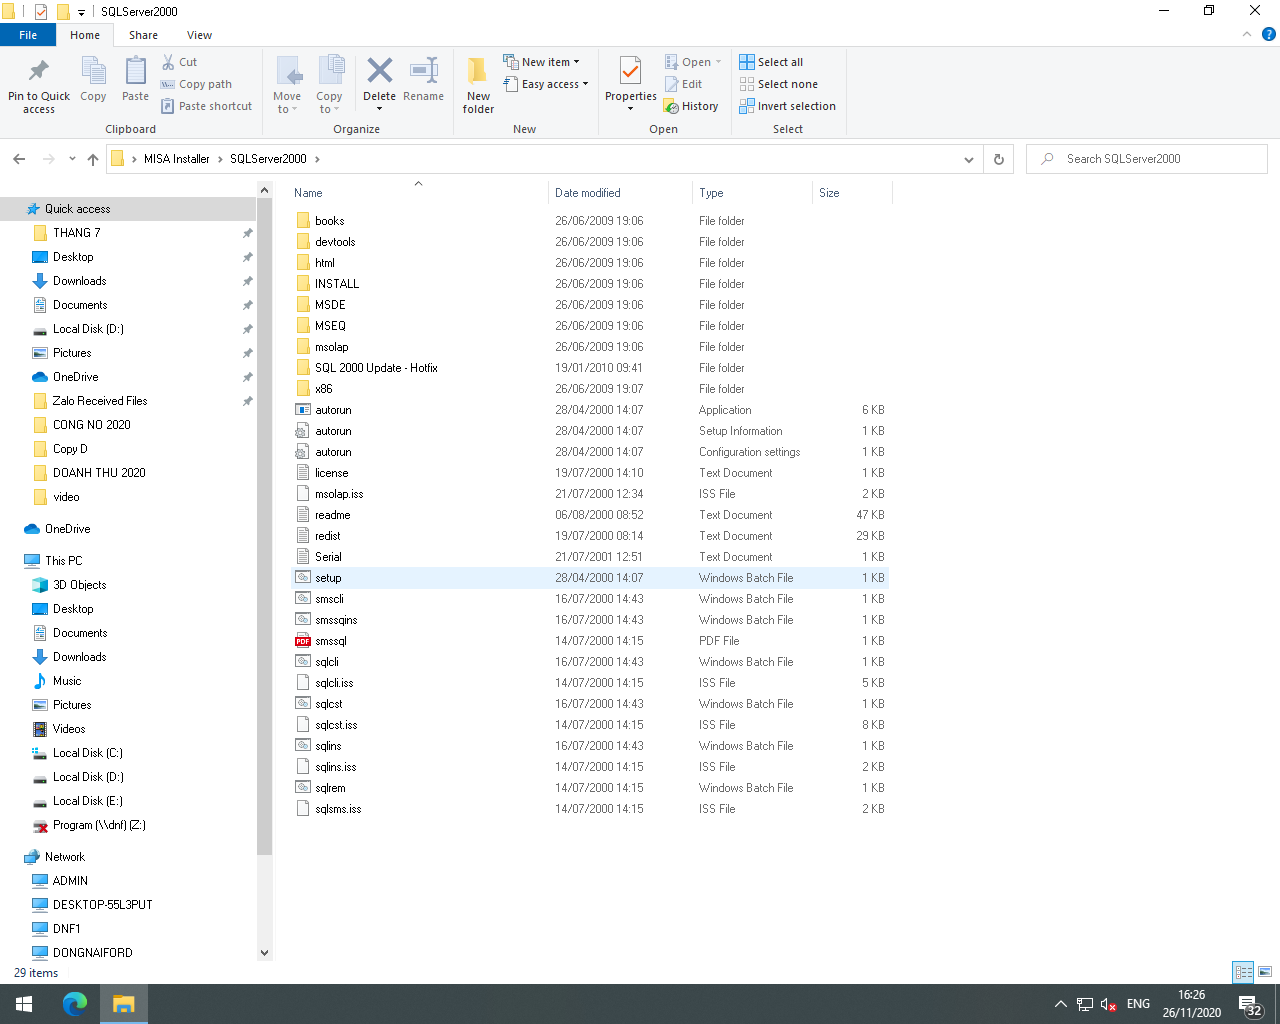This screenshot has width=1280, height=1024.
Task: Switch to the Home ribbon tab
Action: tap(85, 35)
